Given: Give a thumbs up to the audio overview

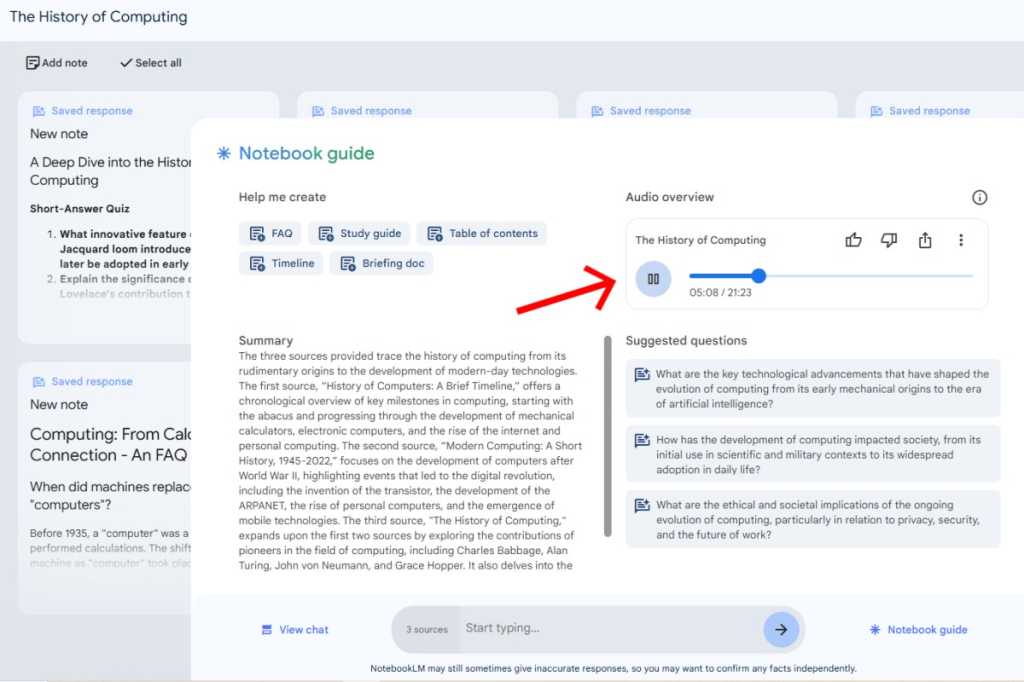Looking at the screenshot, I should pyautogui.click(x=853, y=240).
